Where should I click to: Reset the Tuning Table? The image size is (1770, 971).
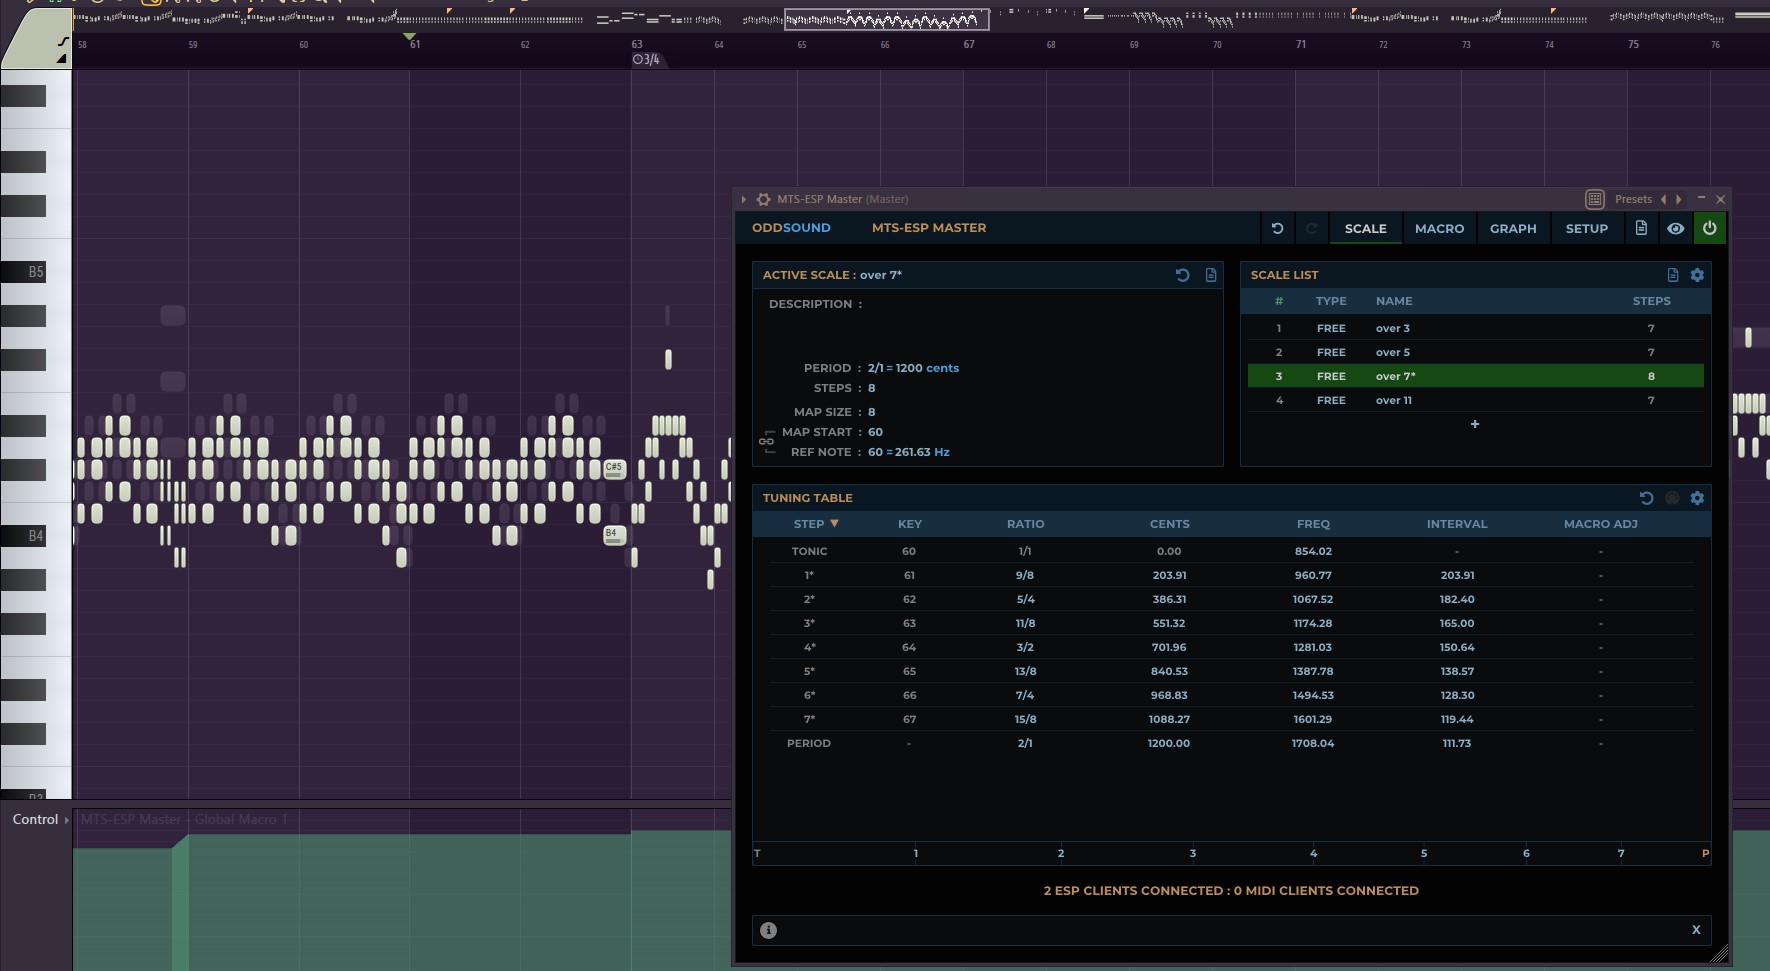(1646, 498)
